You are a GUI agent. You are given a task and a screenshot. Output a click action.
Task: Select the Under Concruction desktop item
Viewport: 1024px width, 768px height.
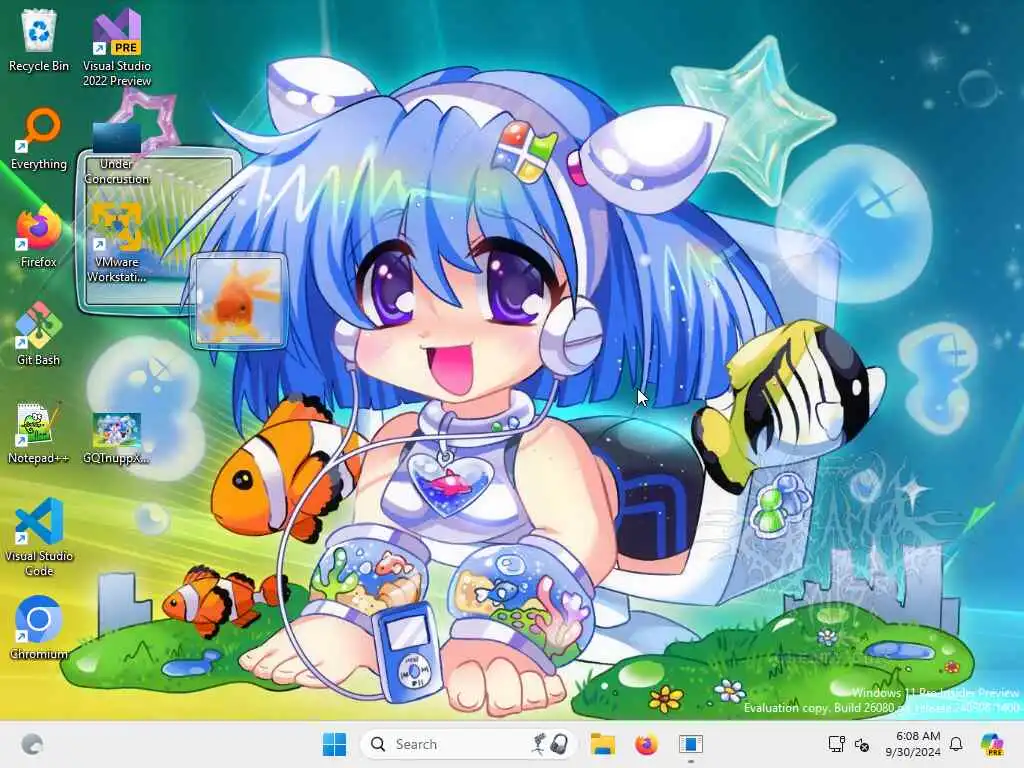pos(117,153)
